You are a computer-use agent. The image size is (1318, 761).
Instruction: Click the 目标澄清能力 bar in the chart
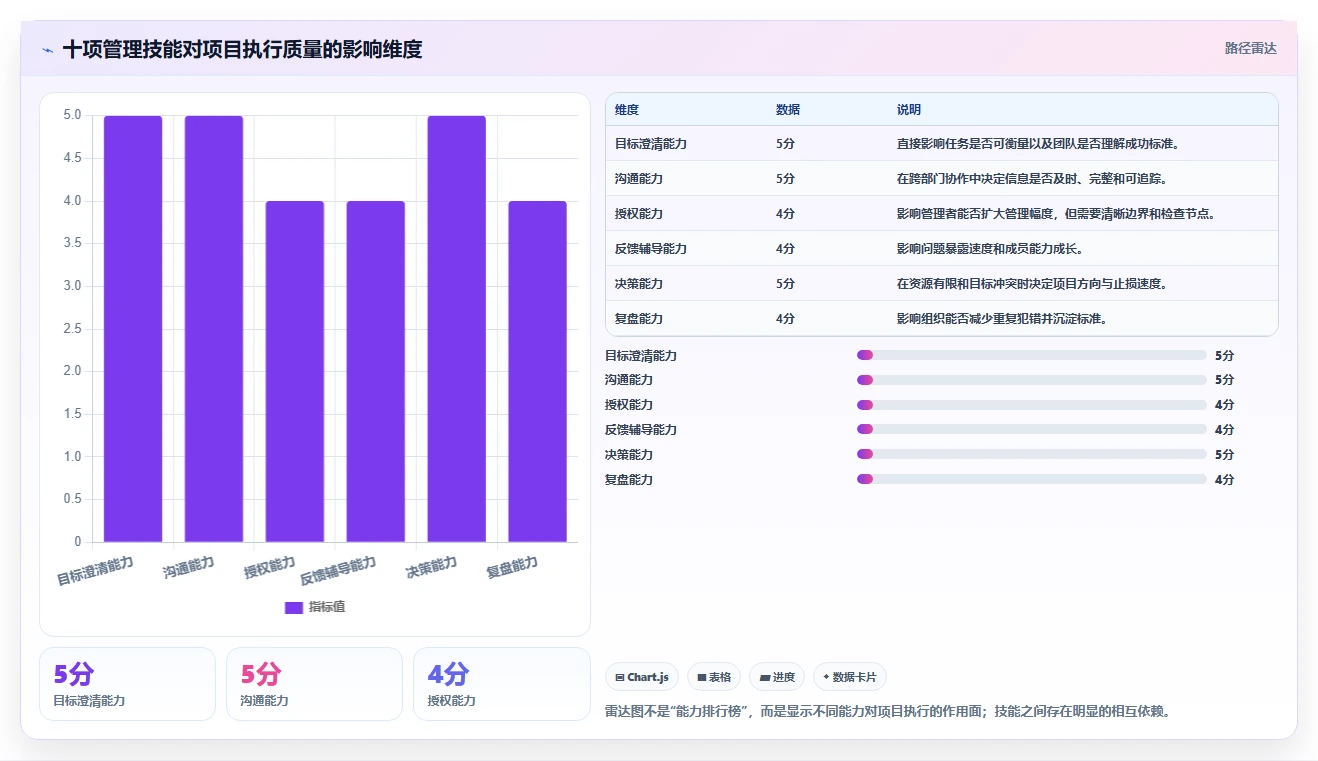(x=133, y=329)
